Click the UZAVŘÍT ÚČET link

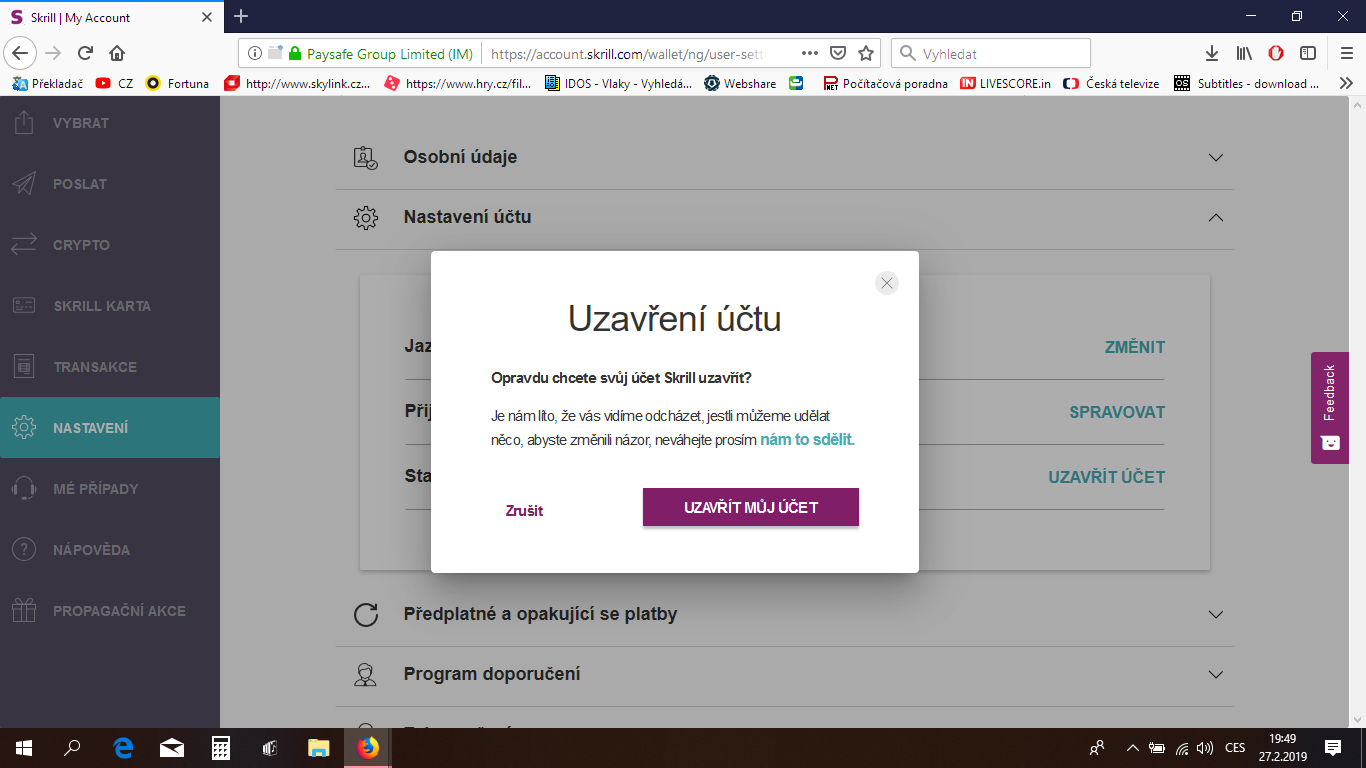1107,477
